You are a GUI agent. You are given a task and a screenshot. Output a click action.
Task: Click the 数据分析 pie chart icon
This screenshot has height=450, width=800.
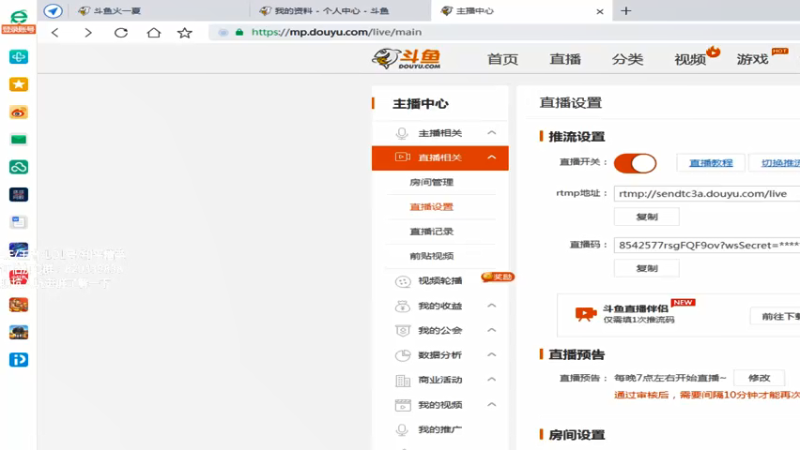tap(403, 355)
